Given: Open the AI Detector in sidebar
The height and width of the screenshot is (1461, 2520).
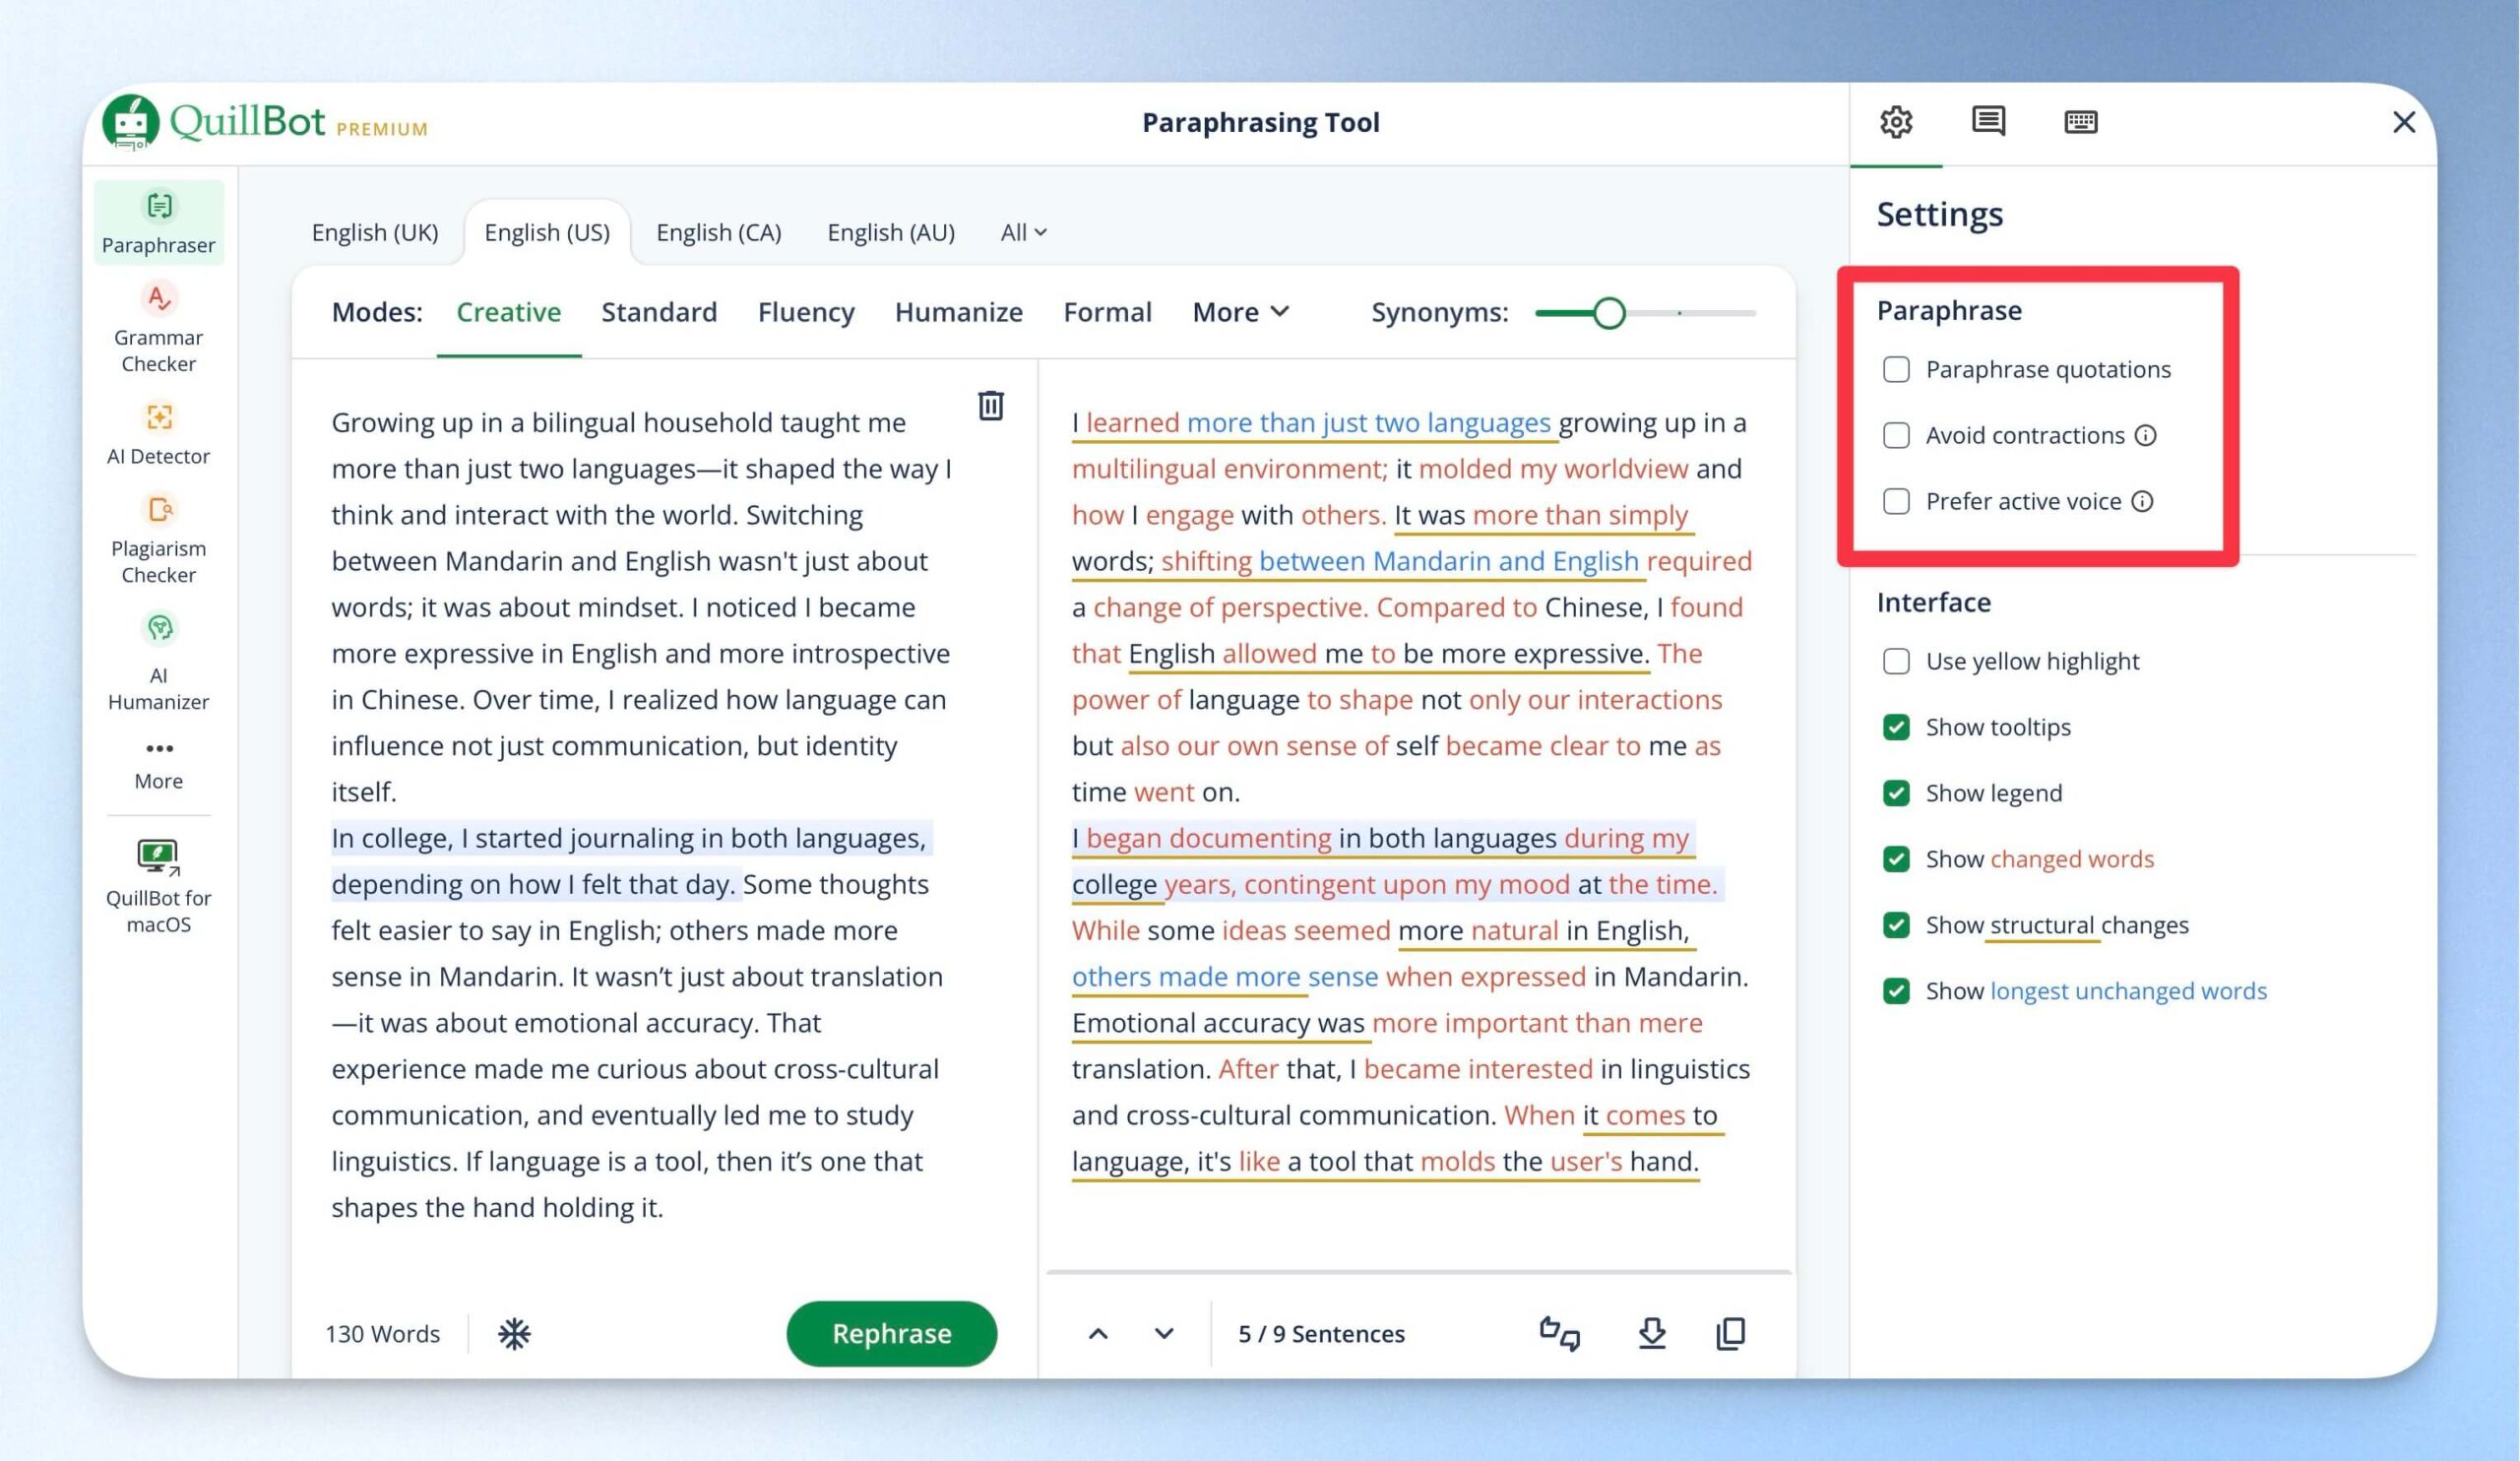Looking at the screenshot, I should pyautogui.click(x=158, y=434).
